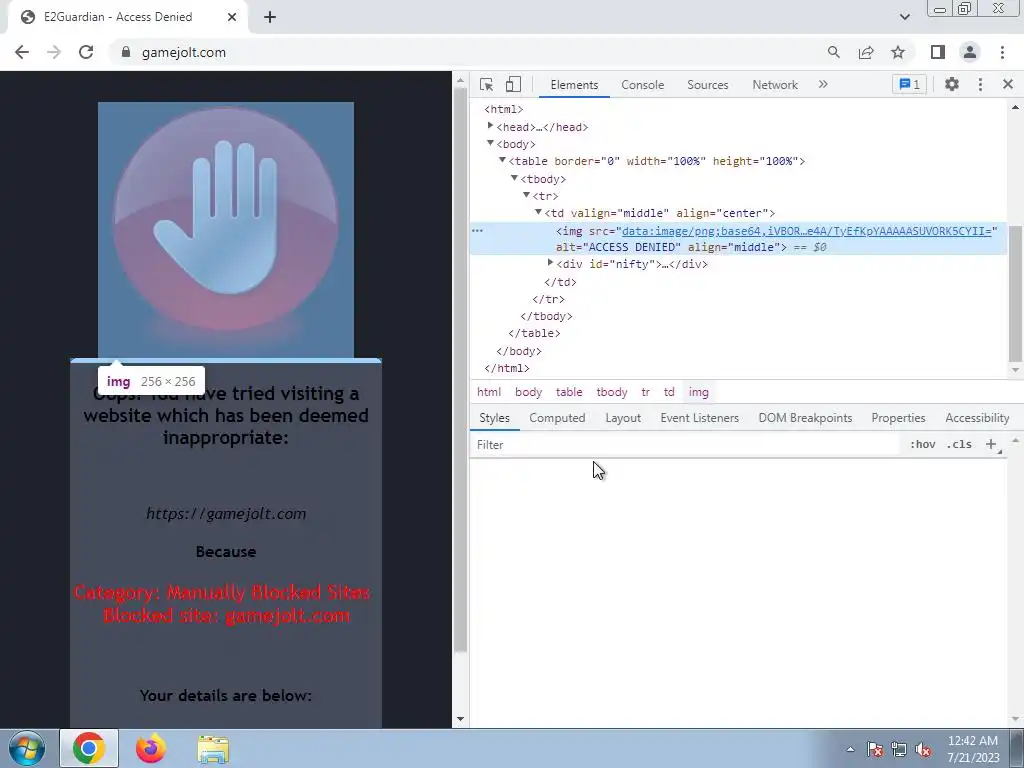Switch to the Network tab
This screenshot has height=768, width=1024.
(775, 85)
